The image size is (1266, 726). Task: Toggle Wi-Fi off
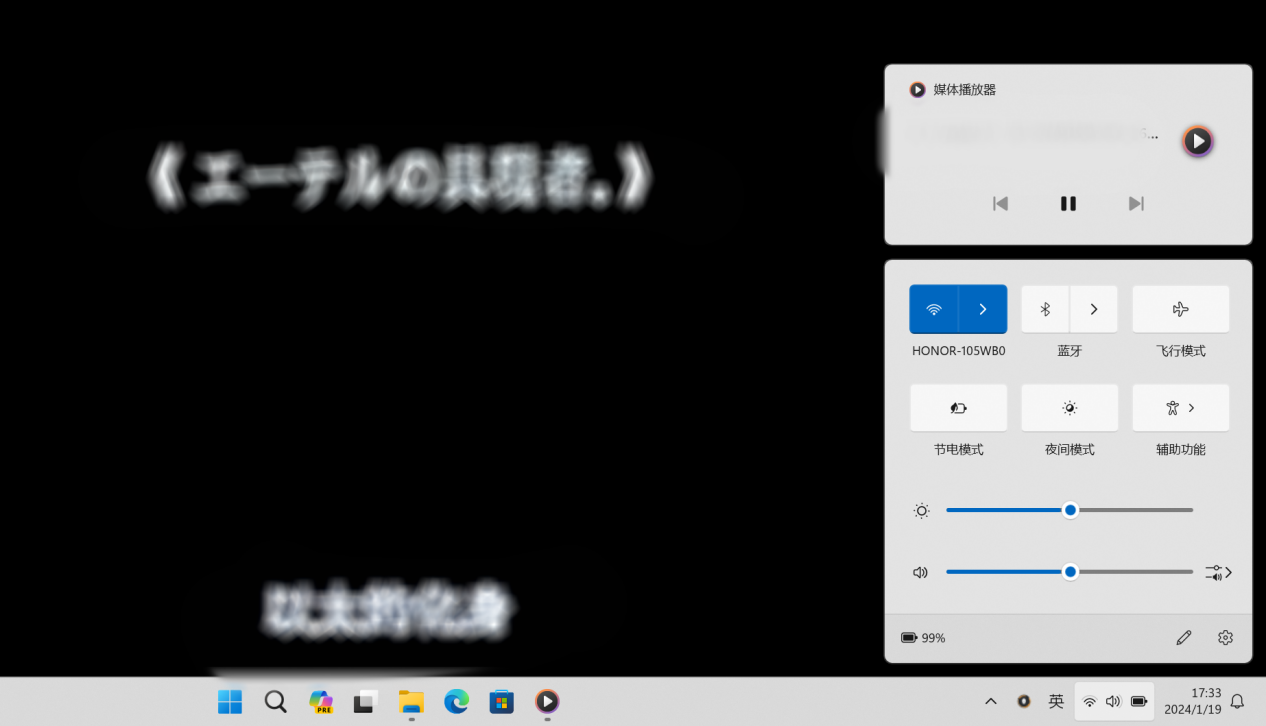(x=934, y=309)
